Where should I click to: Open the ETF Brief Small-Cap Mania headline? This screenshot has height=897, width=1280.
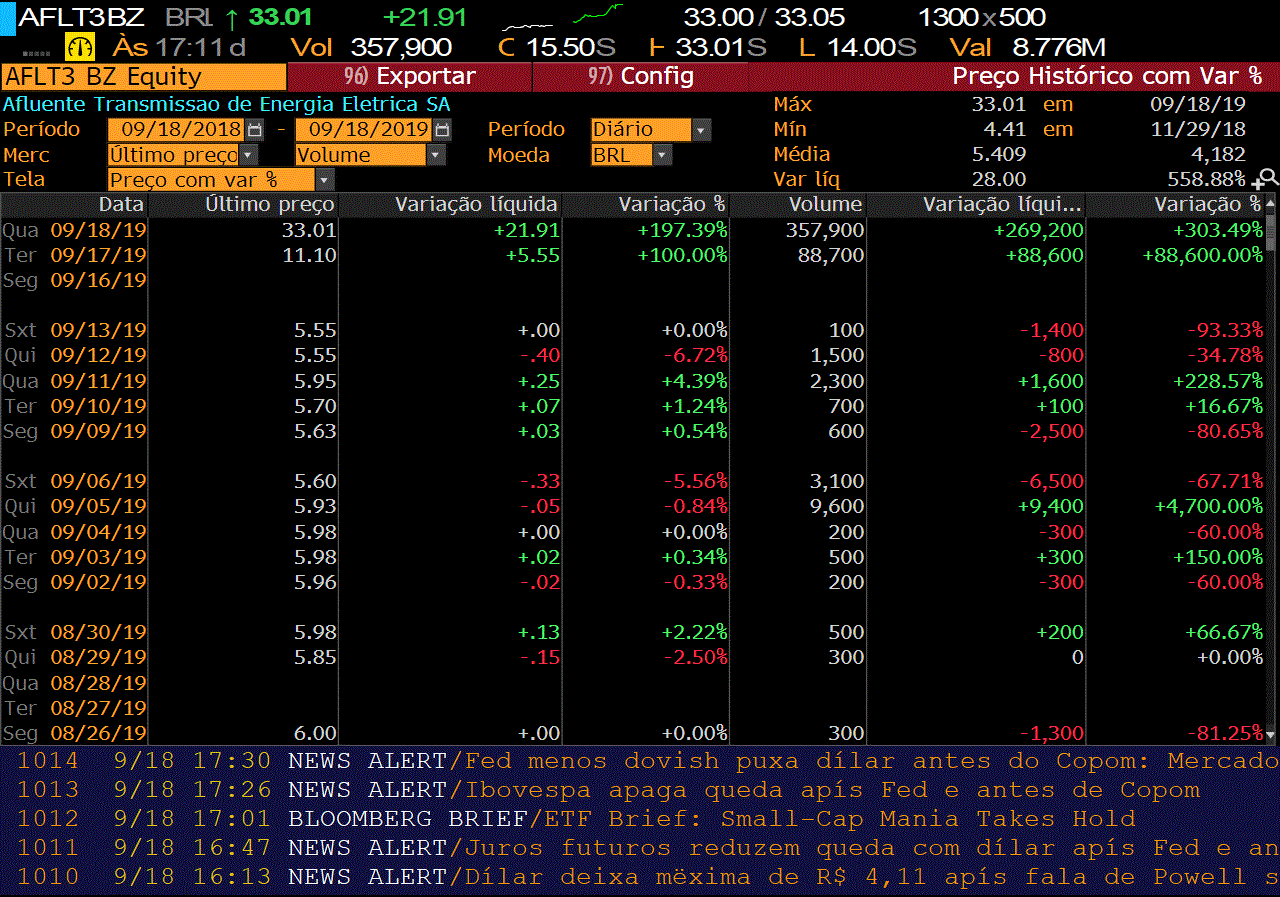coord(838,819)
